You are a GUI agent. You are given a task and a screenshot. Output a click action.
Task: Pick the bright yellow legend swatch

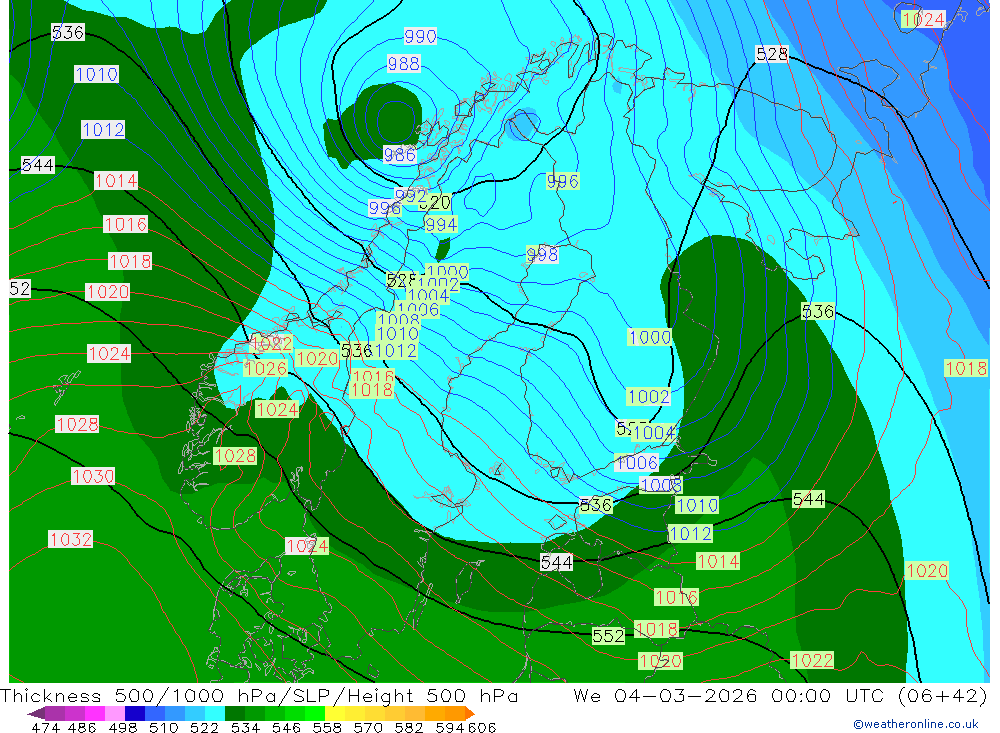pos(335,713)
